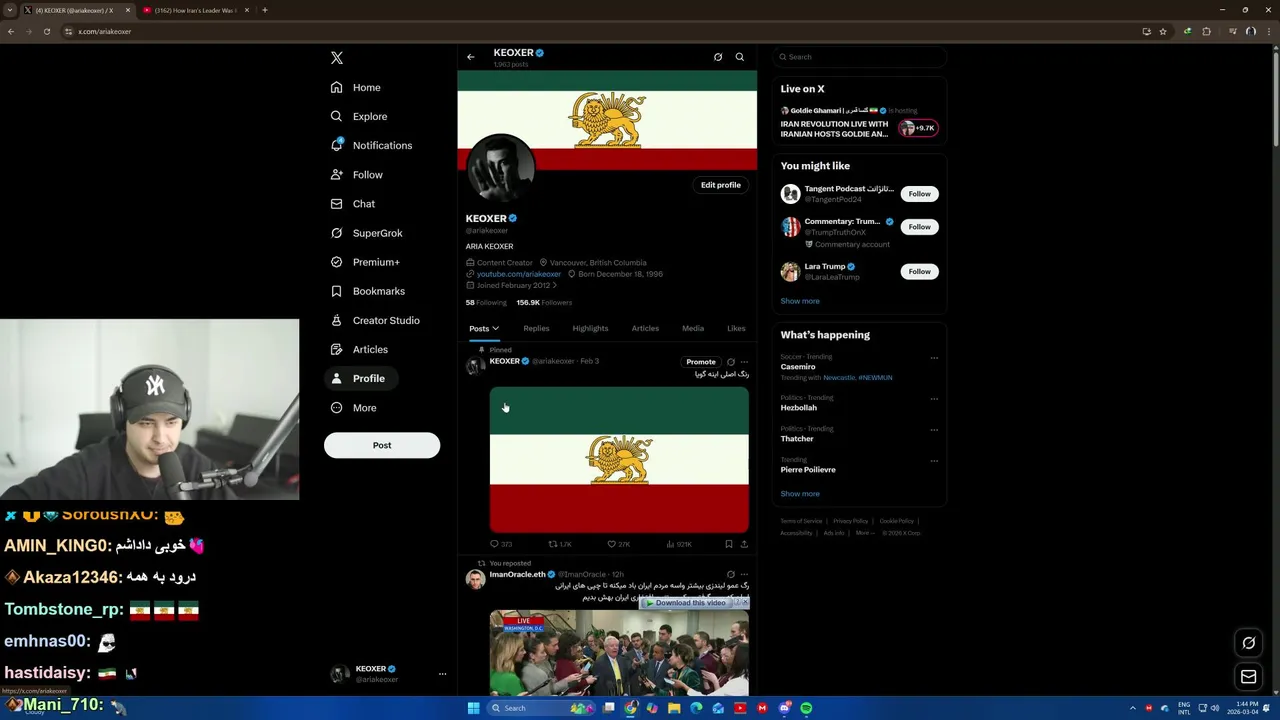
Task: Open SuperGrok
Action: tap(366, 233)
